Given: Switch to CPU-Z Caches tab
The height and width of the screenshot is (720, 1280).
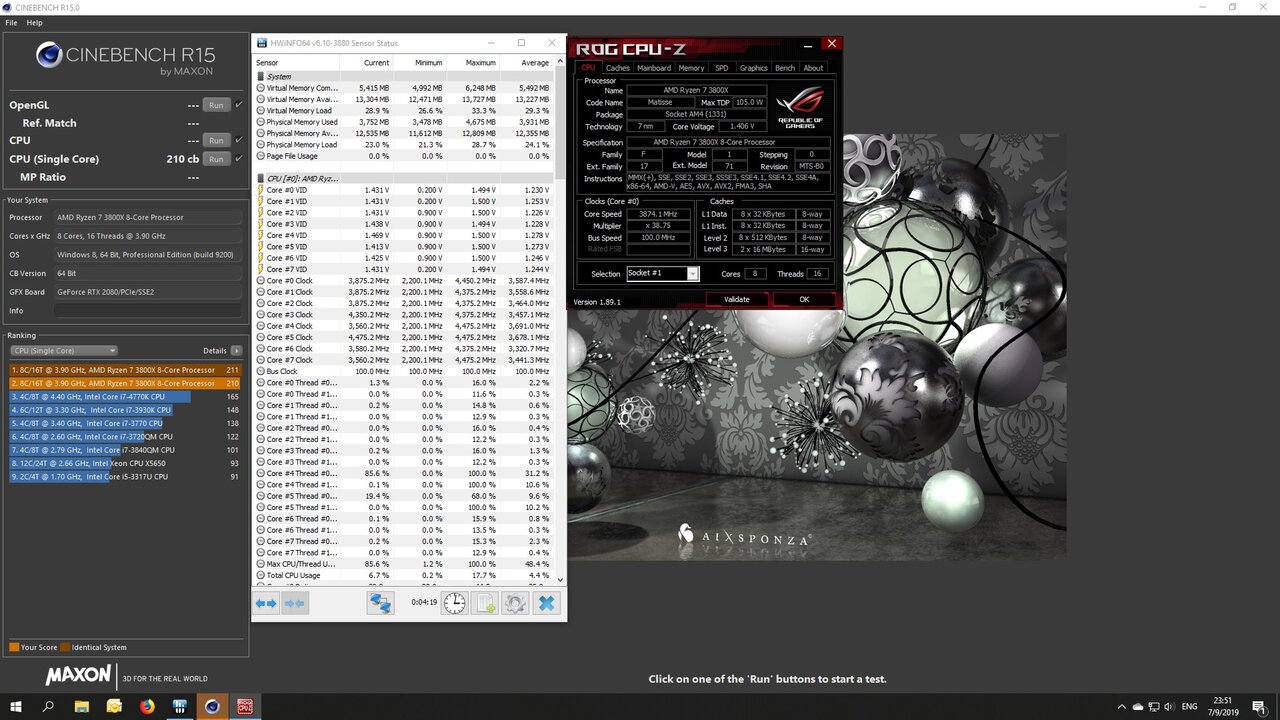Looking at the screenshot, I should [x=618, y=68].
